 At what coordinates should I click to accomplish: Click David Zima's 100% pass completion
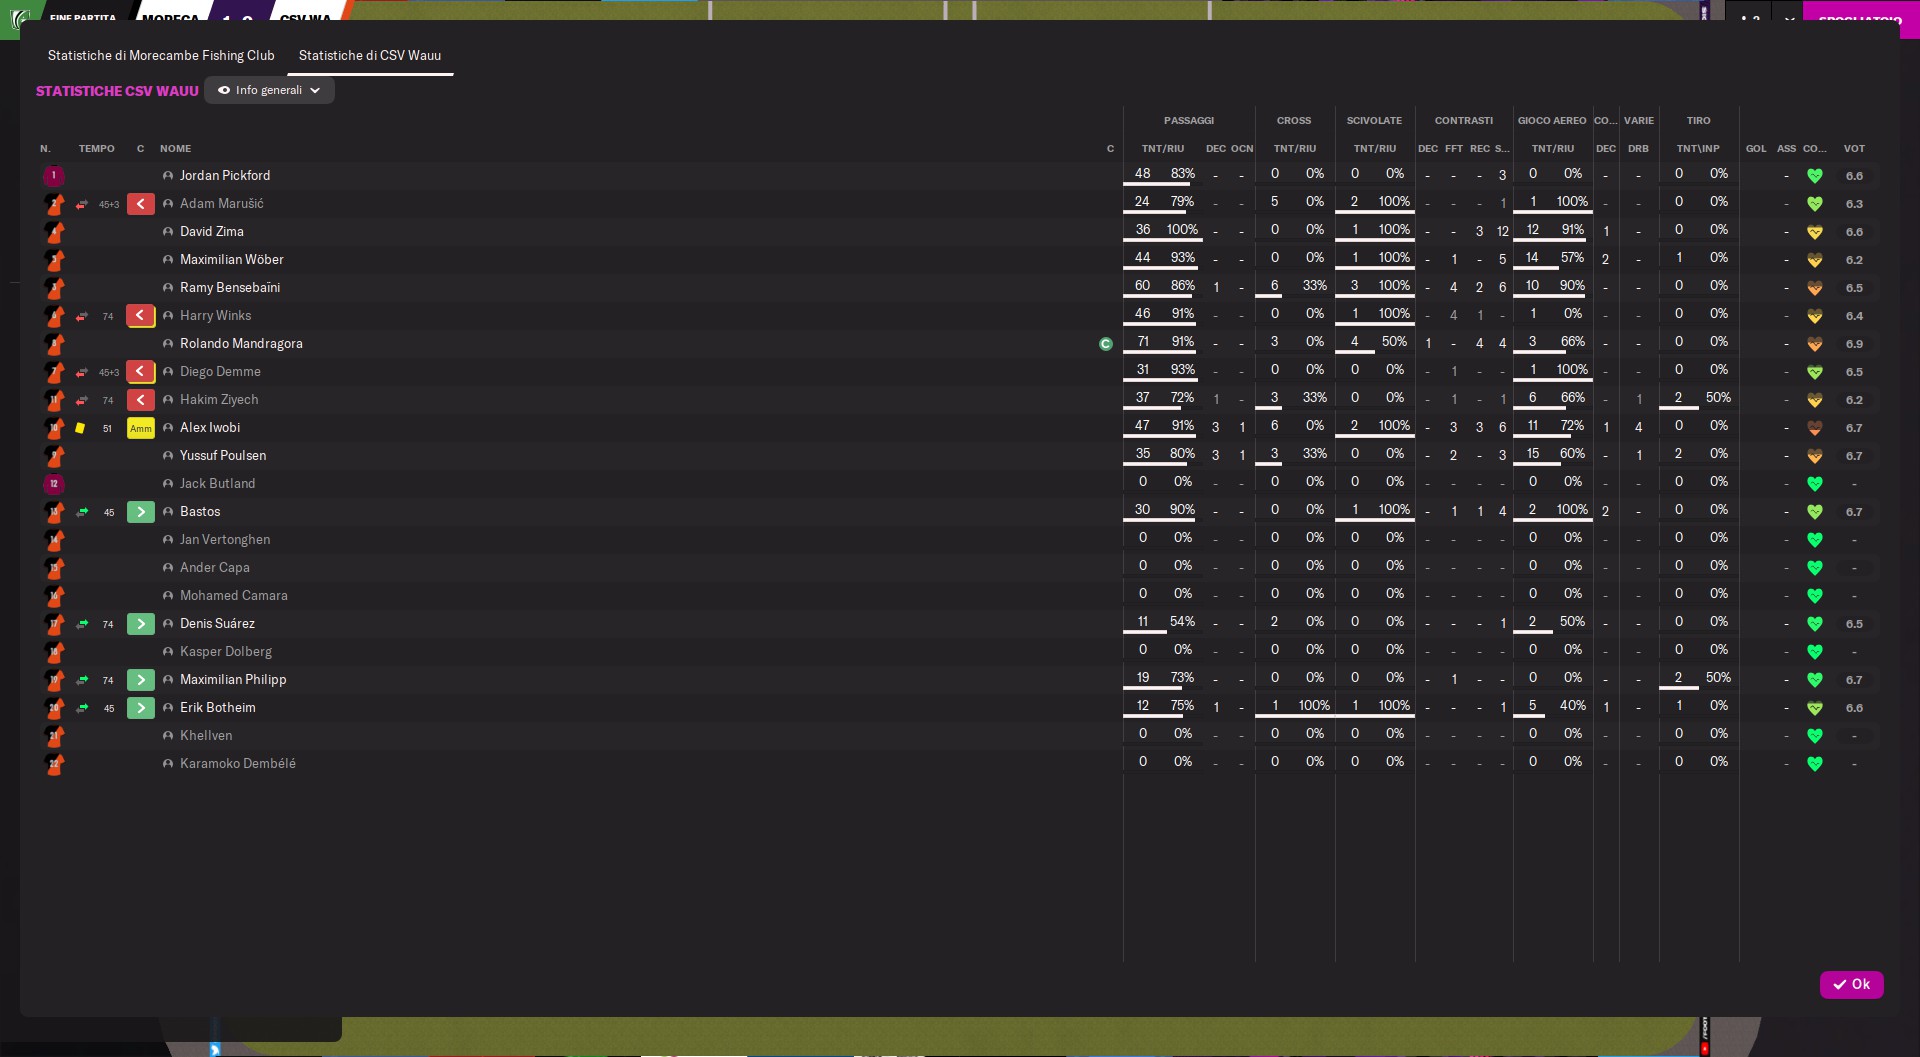tap(1182, 230)
